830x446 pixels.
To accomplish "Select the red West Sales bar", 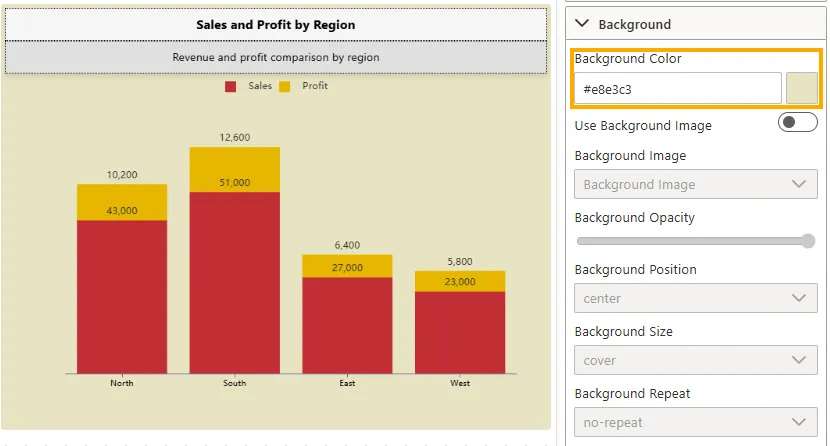I will (461, 332).
